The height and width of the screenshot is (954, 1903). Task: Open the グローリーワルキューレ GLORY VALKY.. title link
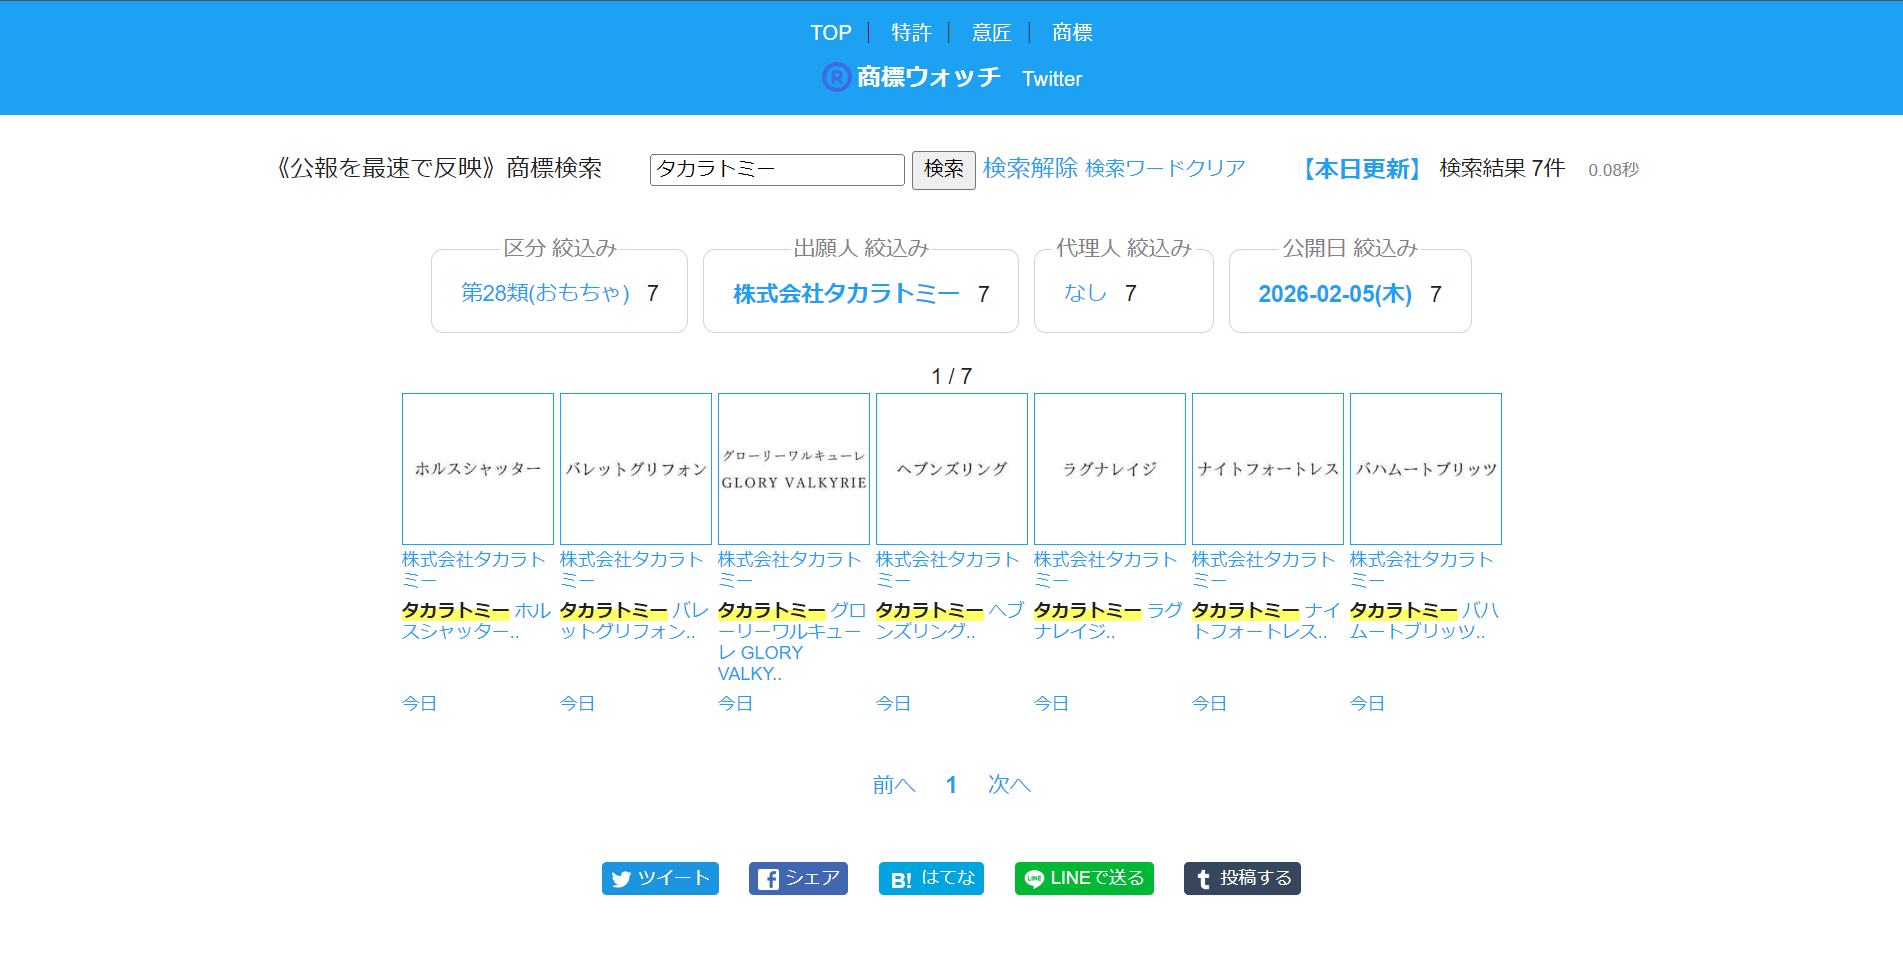point(792,642)
